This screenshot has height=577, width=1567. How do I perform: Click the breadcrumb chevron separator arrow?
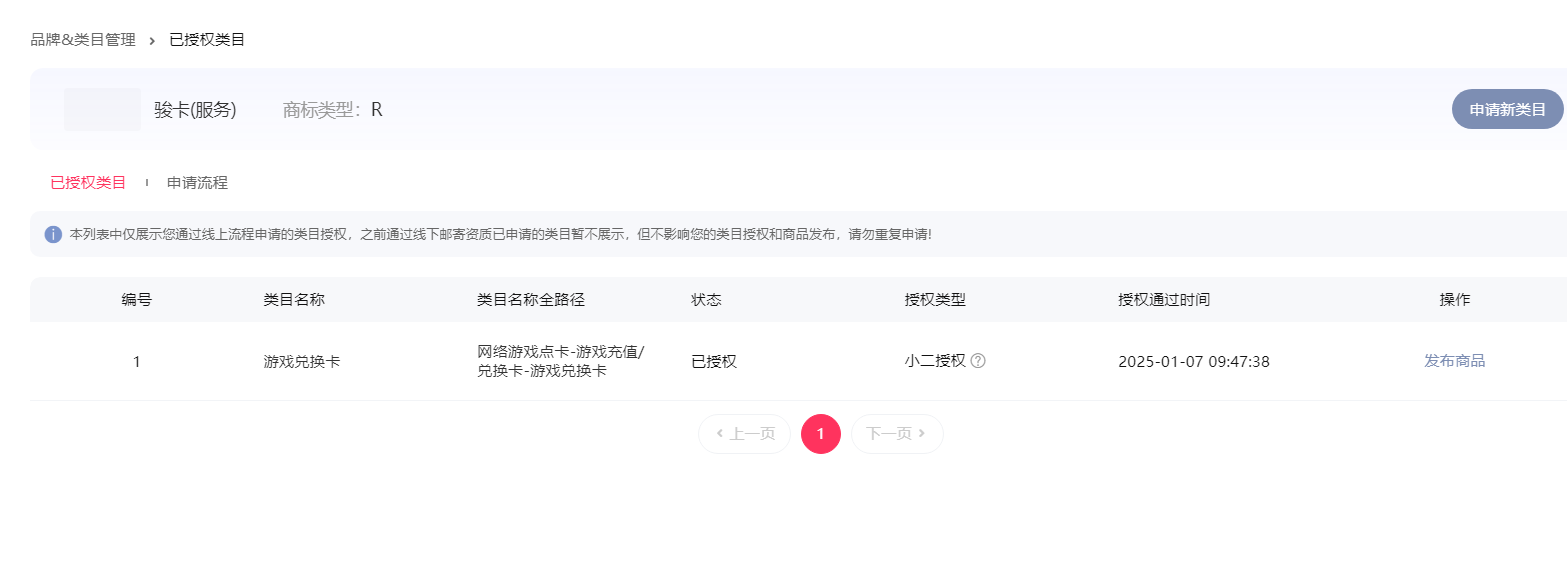[152, 40]
